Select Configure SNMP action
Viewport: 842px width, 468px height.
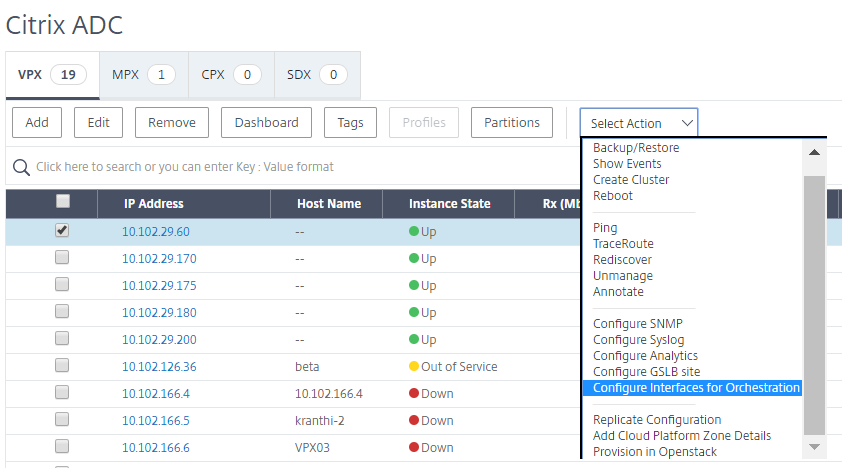point(637,324)
